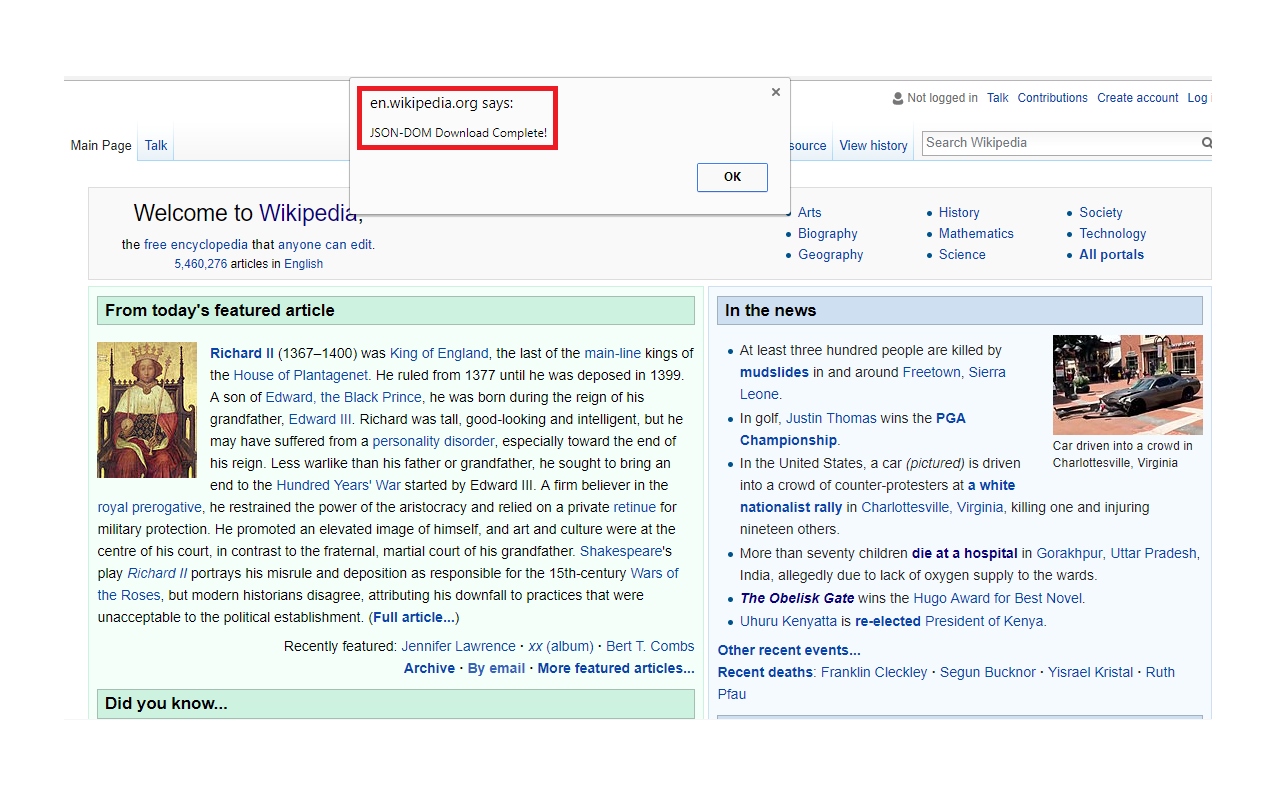Switch to the Talk tab
1280x800 pixels.
coord(156,146)
